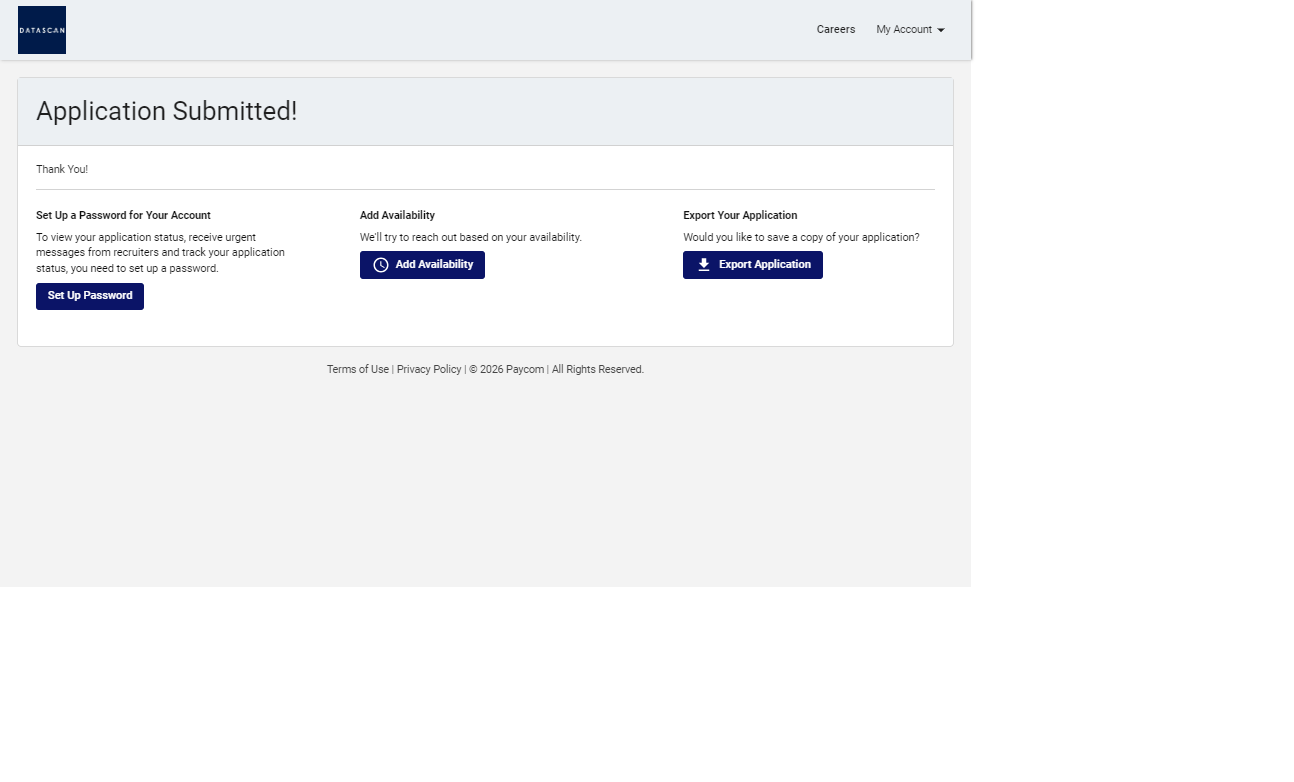Screen dimensions: 1294x782
Task: Expand the My Account caret arrow
Action: tap(941, 30)
